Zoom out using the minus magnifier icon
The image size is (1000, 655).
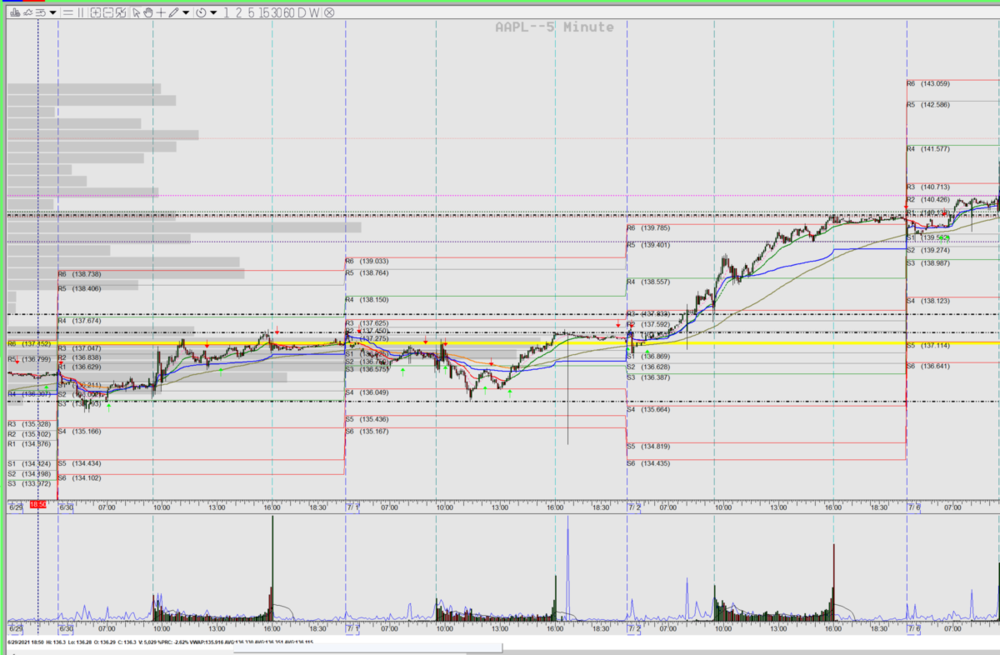108,13
